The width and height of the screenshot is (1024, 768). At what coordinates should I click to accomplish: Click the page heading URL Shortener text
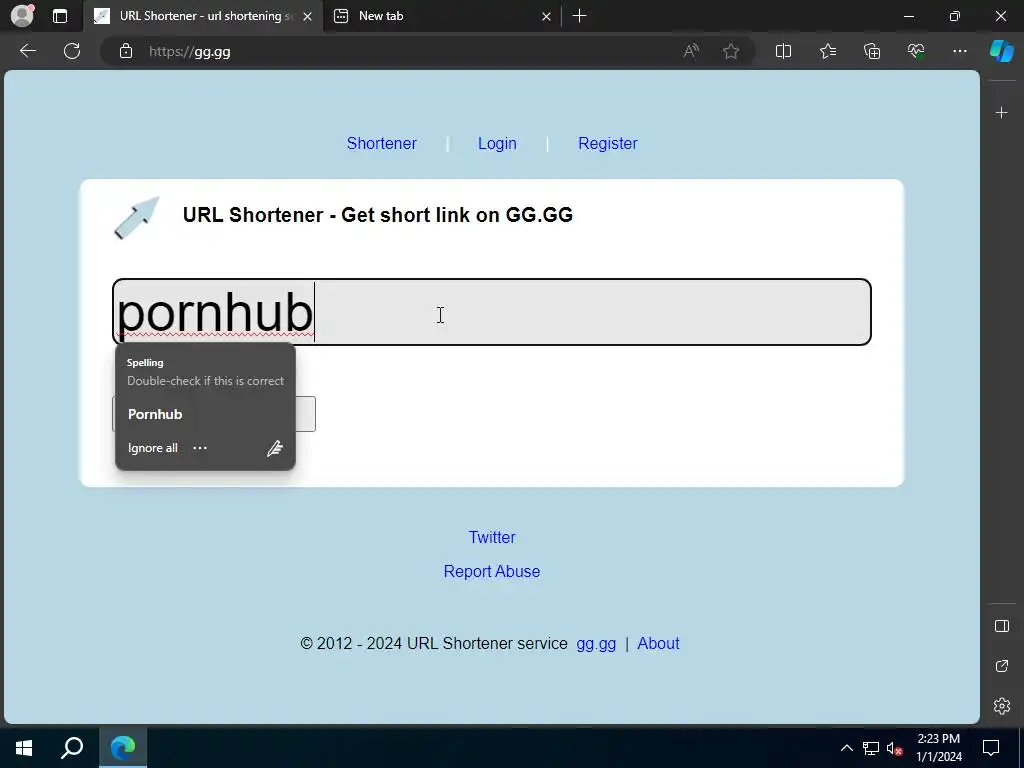point(377,215)
